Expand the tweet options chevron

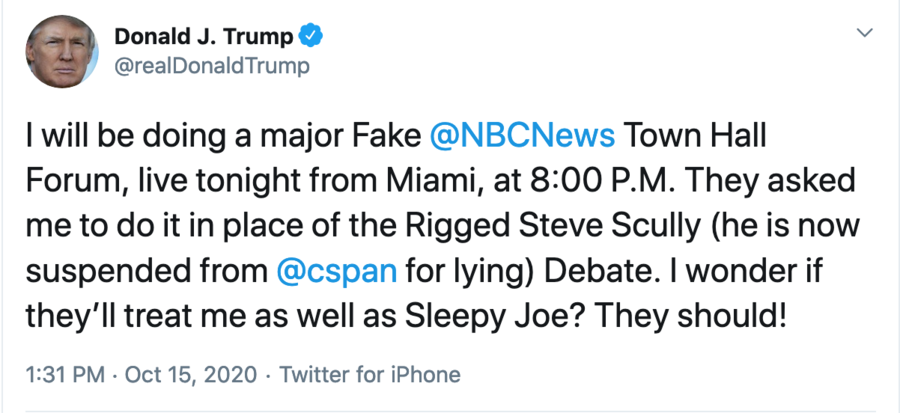pyautogui.click(x=864, y=33)
